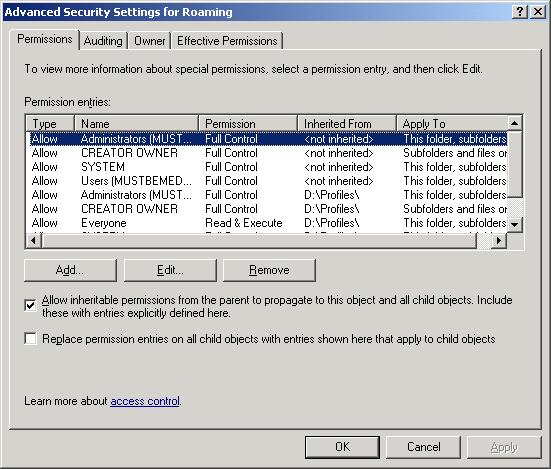Screen dimensions: 551x469
Task: Click 'Subfolders and files' in not-inherited CREATOR OWNER row
Action: (x=455, y=153)
